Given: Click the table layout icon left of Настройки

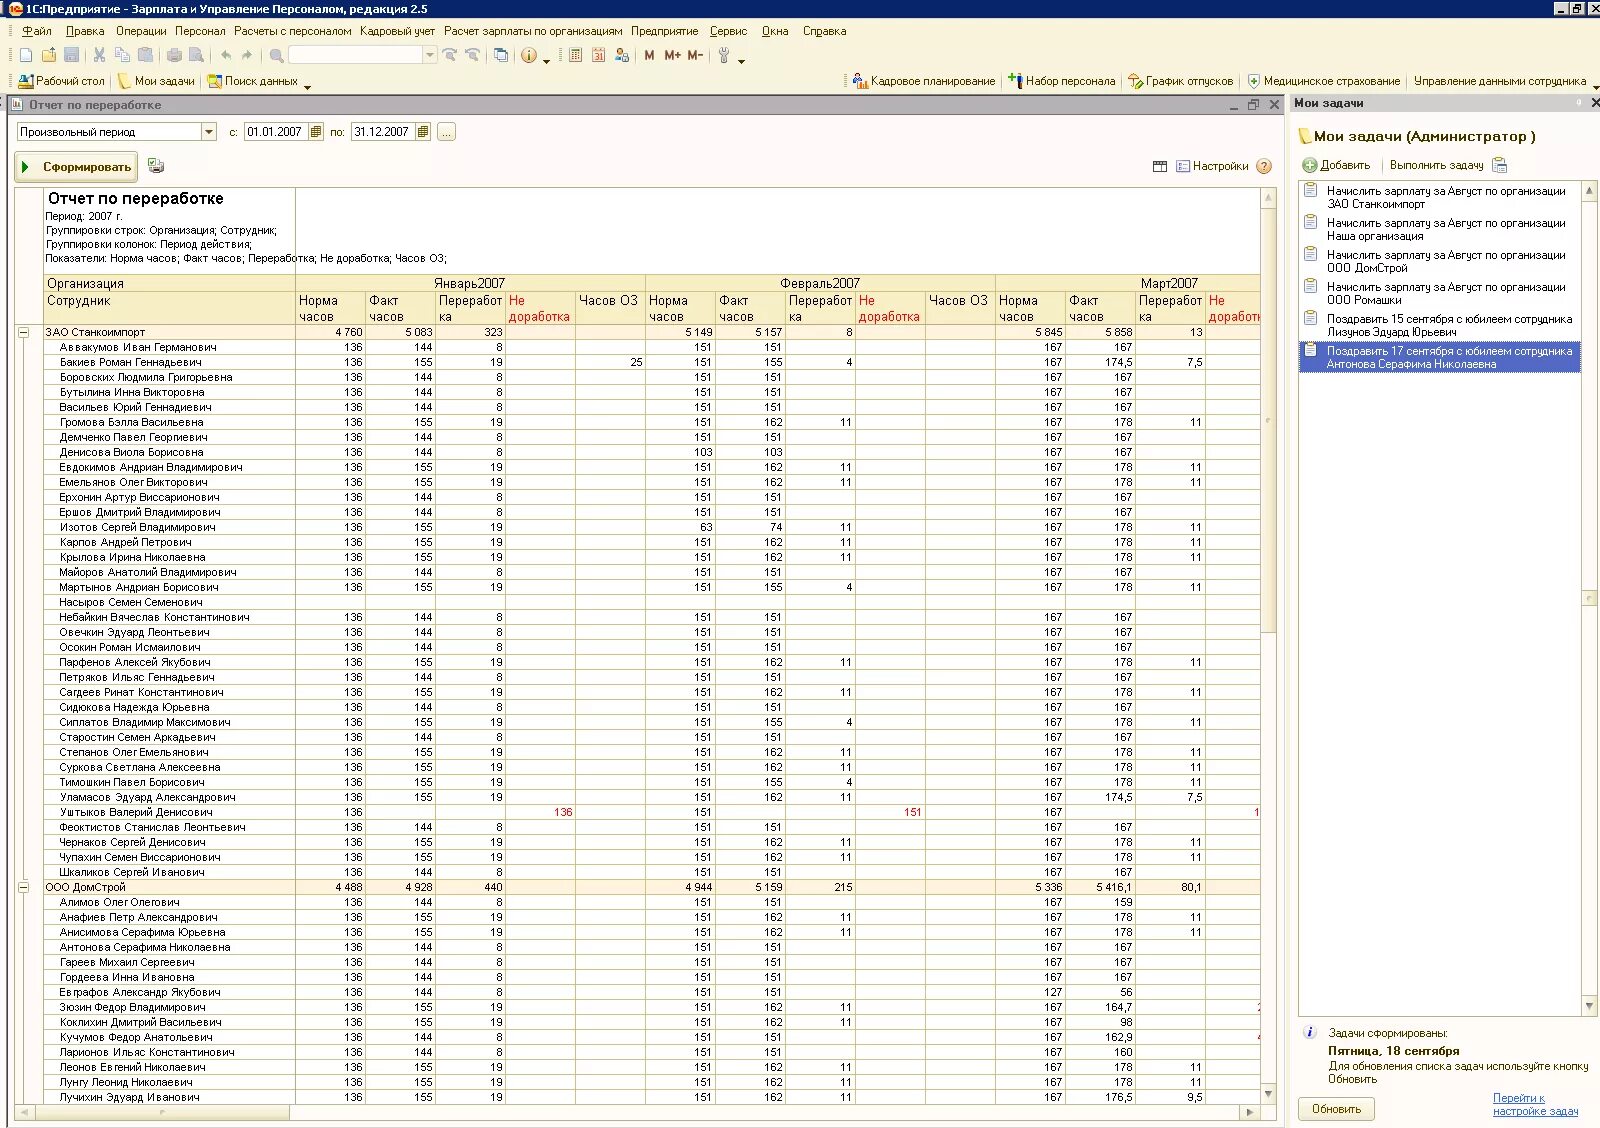Looking at the screenshot, I should click(1160, 167).
